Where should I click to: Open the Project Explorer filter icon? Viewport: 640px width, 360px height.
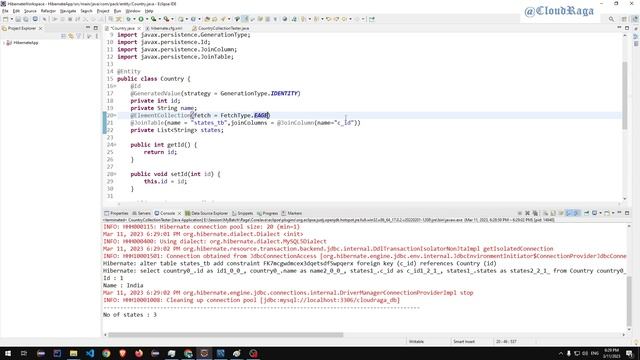pyautogui.click(x=79, y=36)
